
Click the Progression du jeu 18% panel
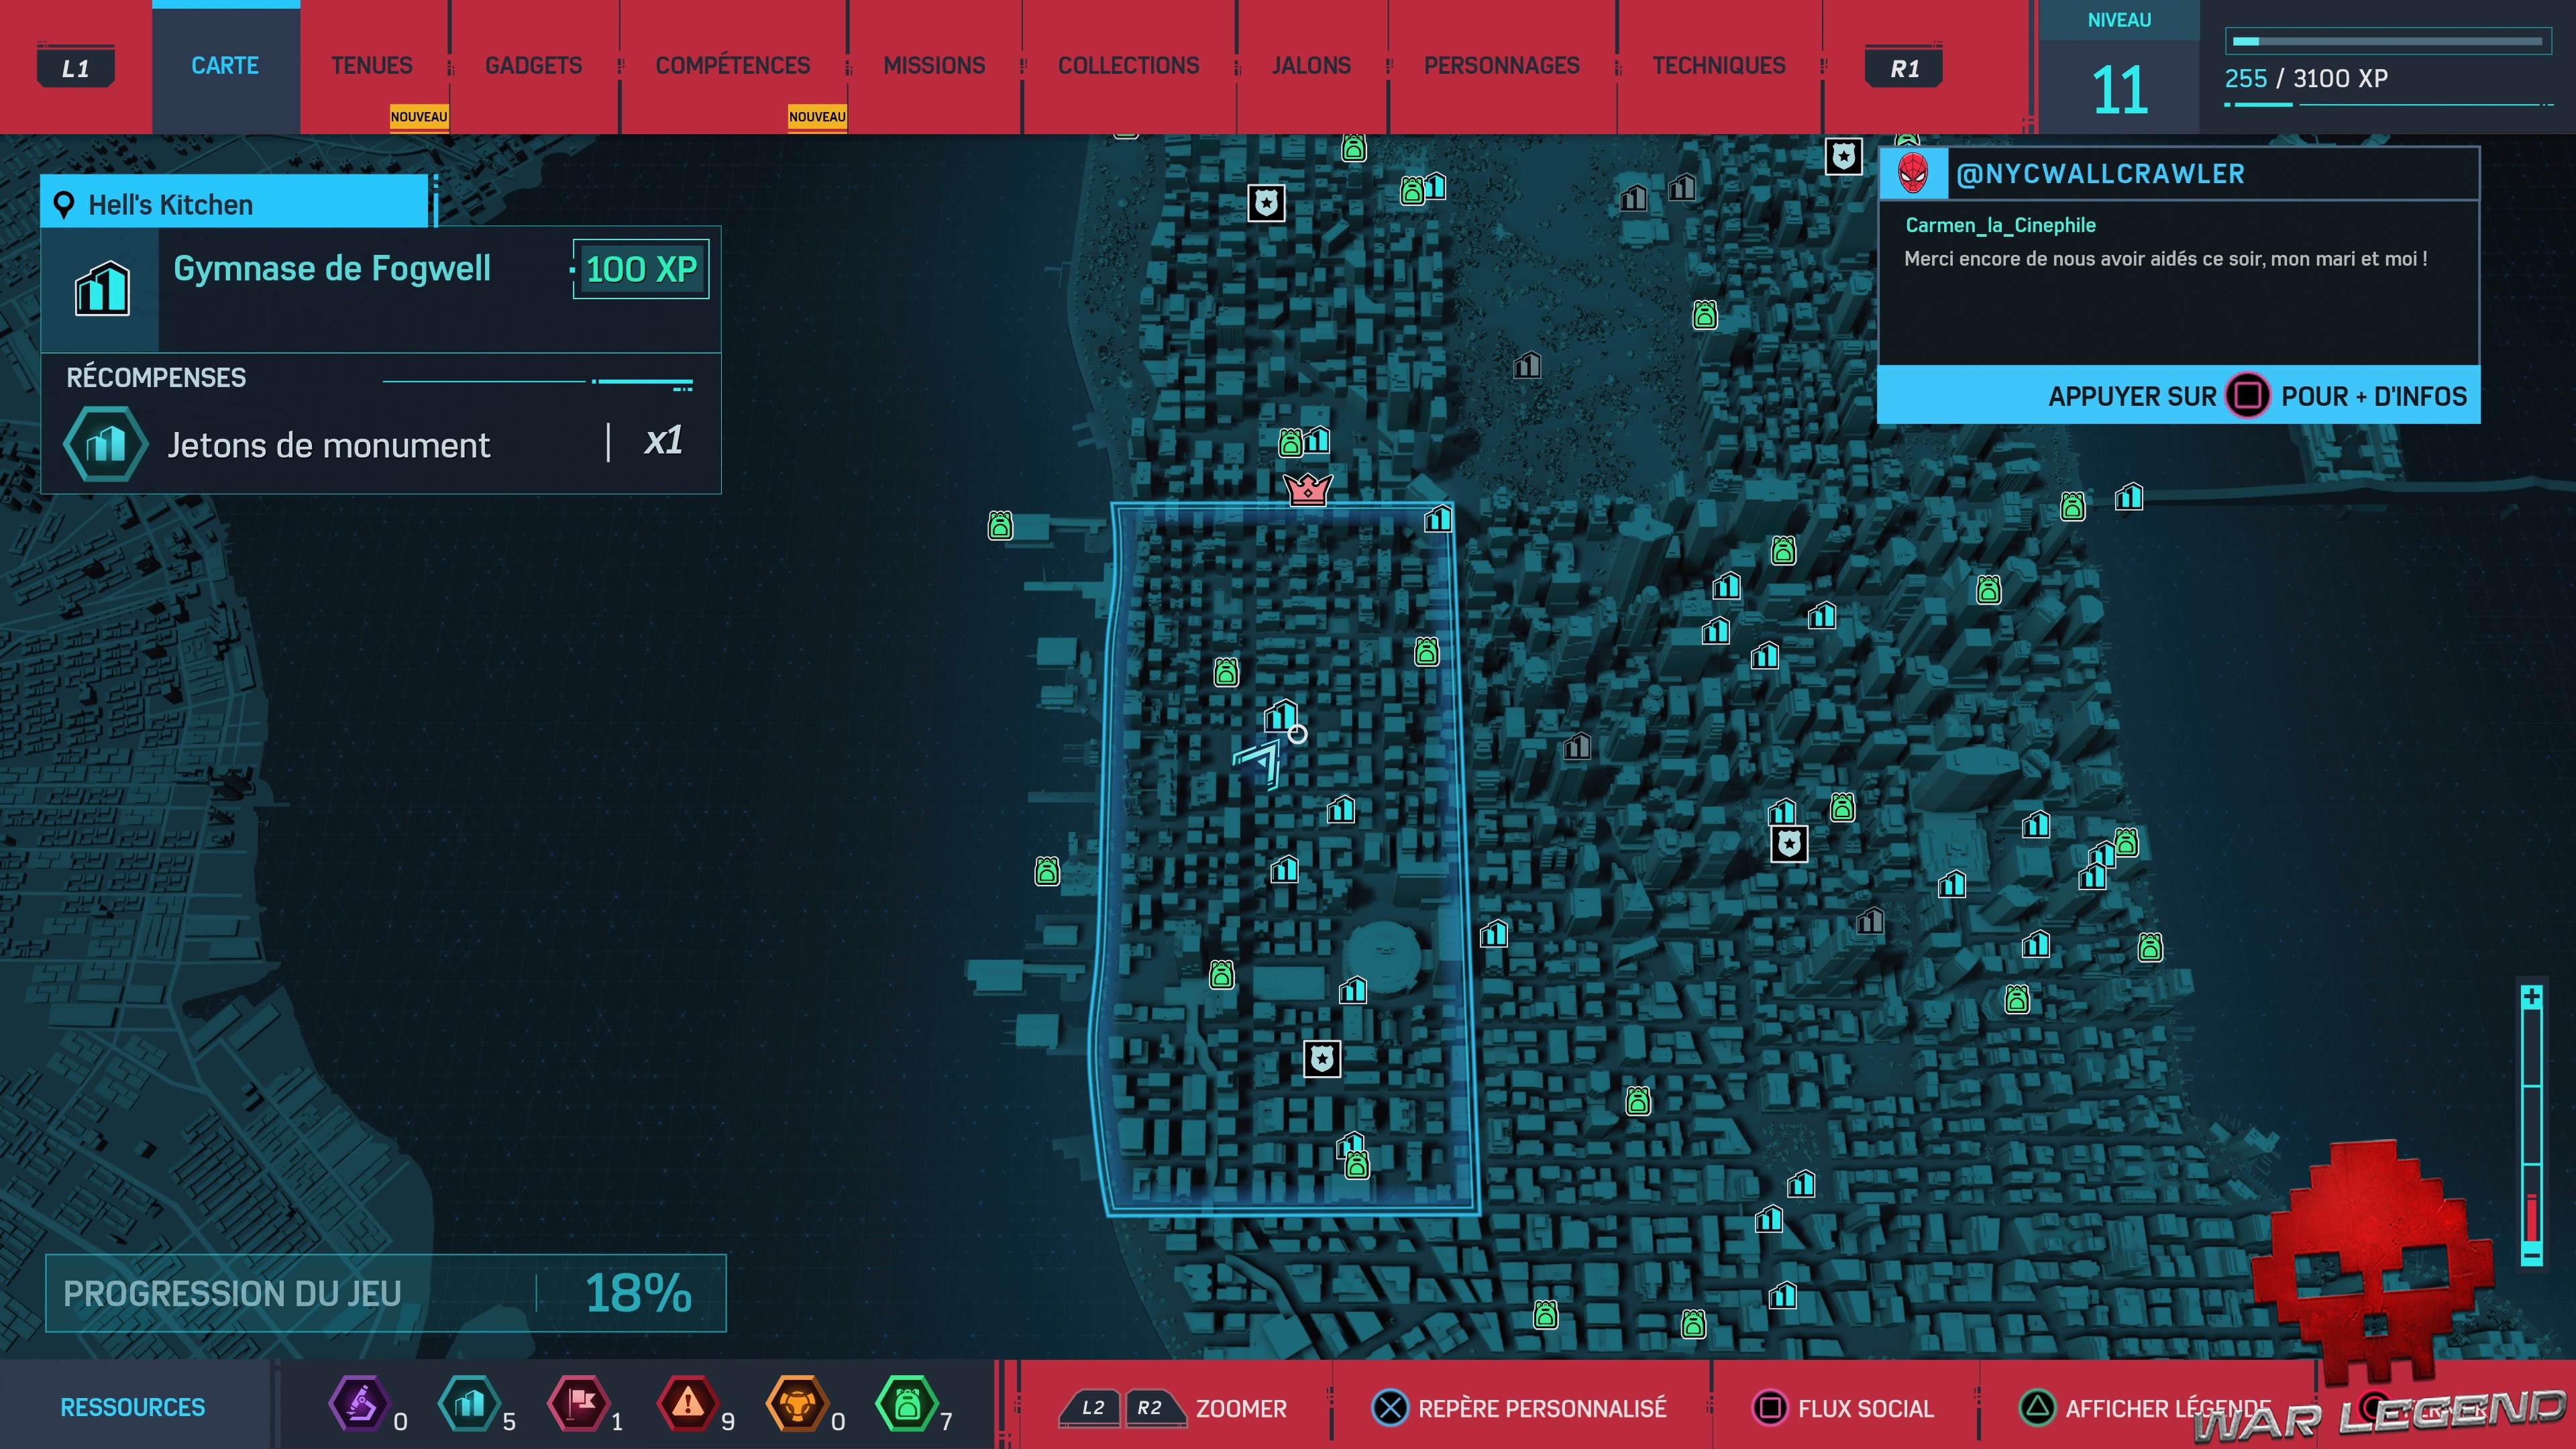[385, 1293]
